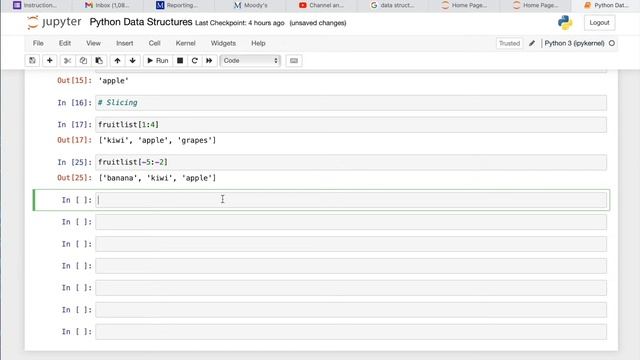Open the Edit menu
This screenshot has width=640, height=360.
tap(64, 43)
